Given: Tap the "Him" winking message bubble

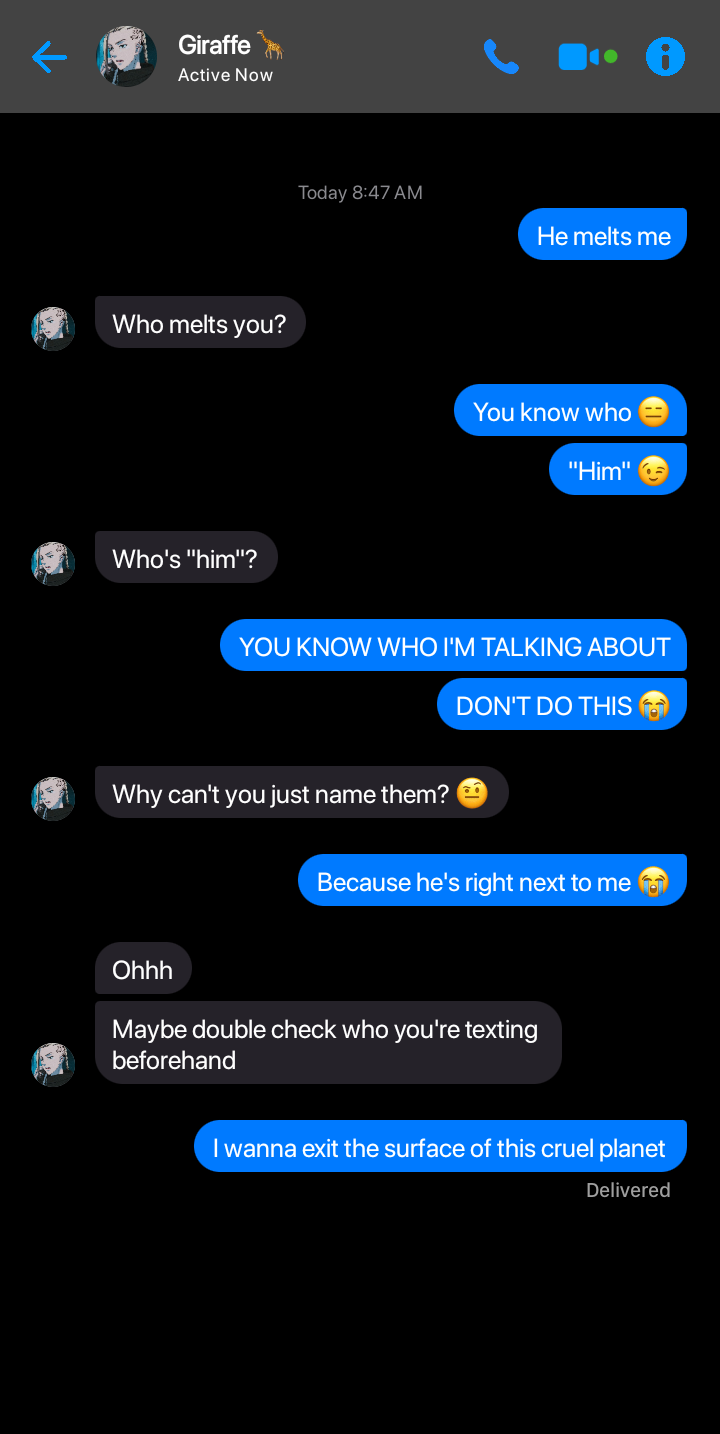Looking at the screenshot, I should click(x=618, y=470).
